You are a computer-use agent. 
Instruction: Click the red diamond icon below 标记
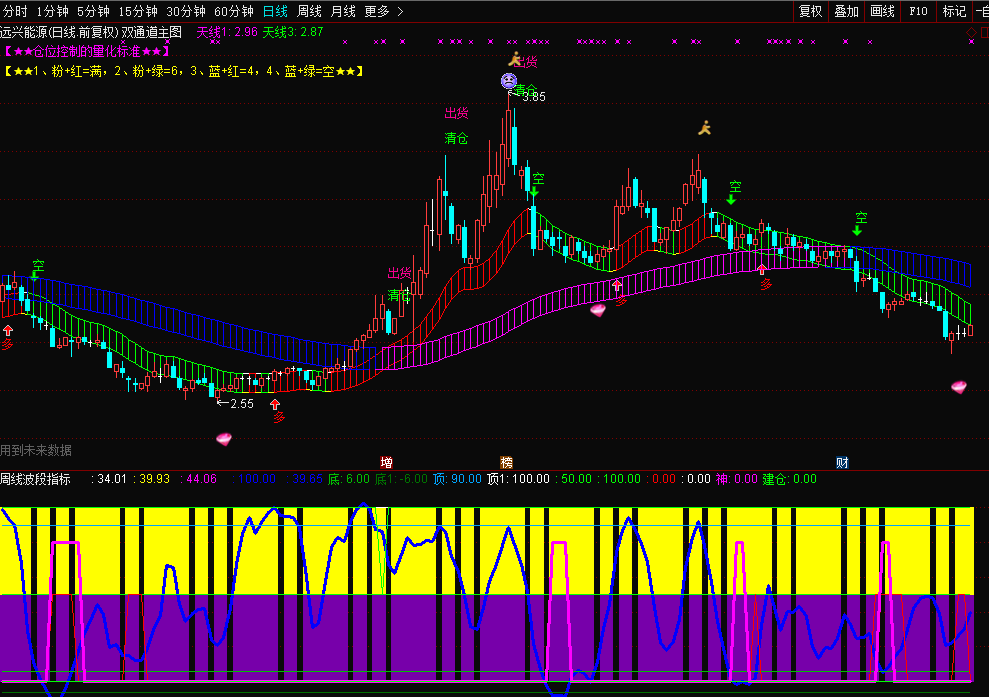(x=971, y=32)
